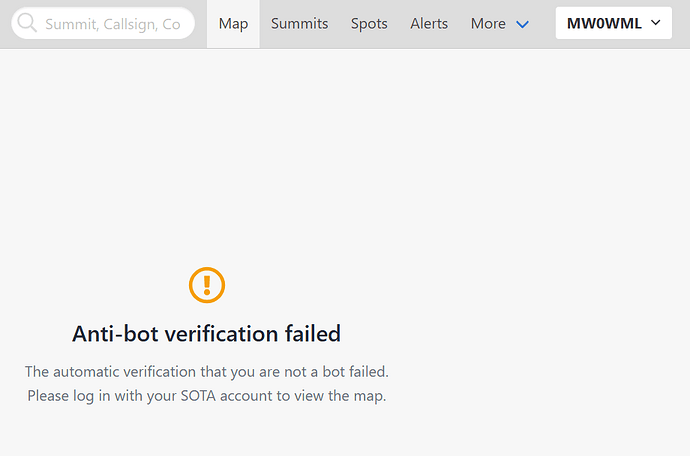690x456 pixels.
Task: Click the arrow icon next to MW0WML
Action: pyautogui.click(x=655, y=23)
